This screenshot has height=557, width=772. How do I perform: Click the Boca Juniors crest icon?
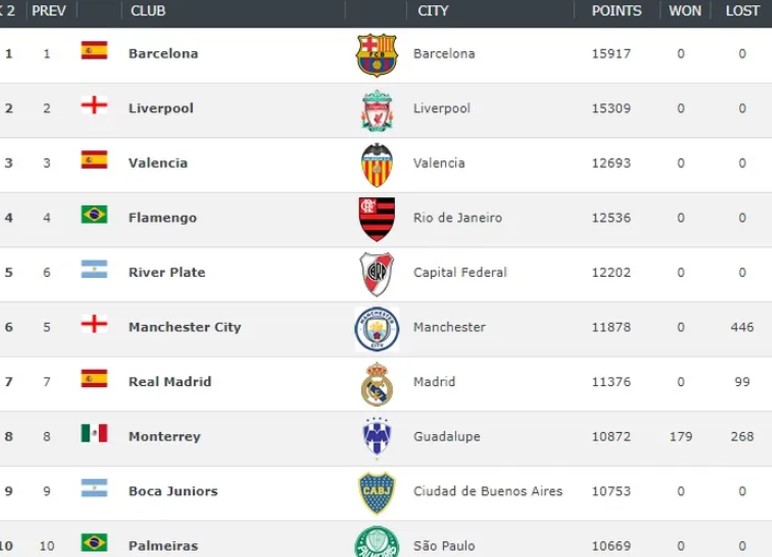pos(377,492)
